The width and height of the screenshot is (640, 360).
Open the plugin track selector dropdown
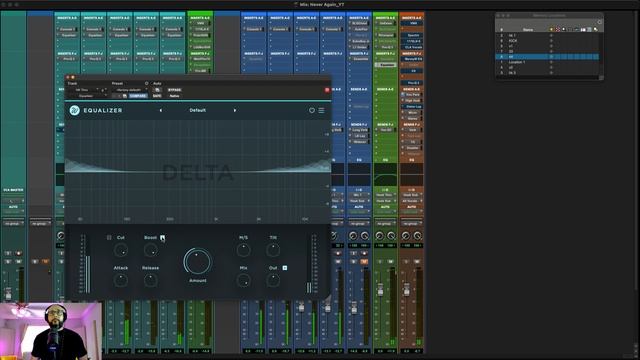[x=84, y=90]
